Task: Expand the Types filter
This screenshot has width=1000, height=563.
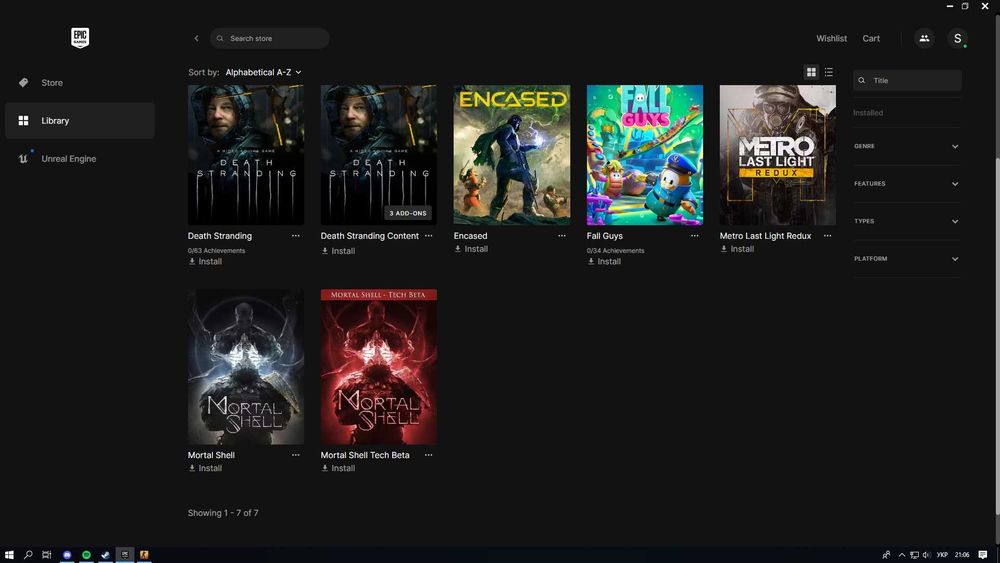Action: pyautogui.click(x=906, y=221)
